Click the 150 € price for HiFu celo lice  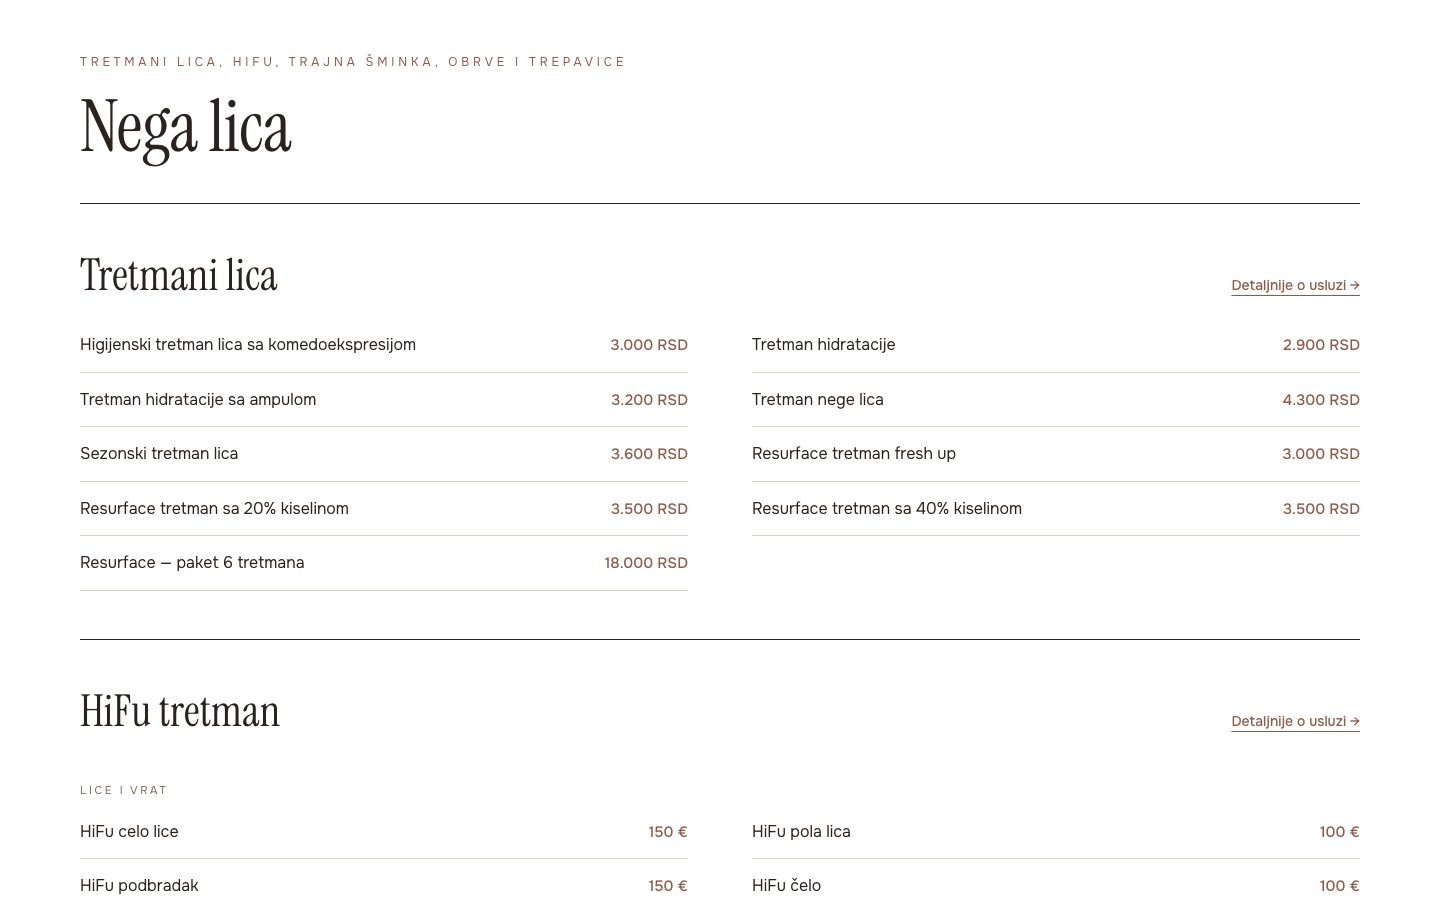[x=668, y=832]
